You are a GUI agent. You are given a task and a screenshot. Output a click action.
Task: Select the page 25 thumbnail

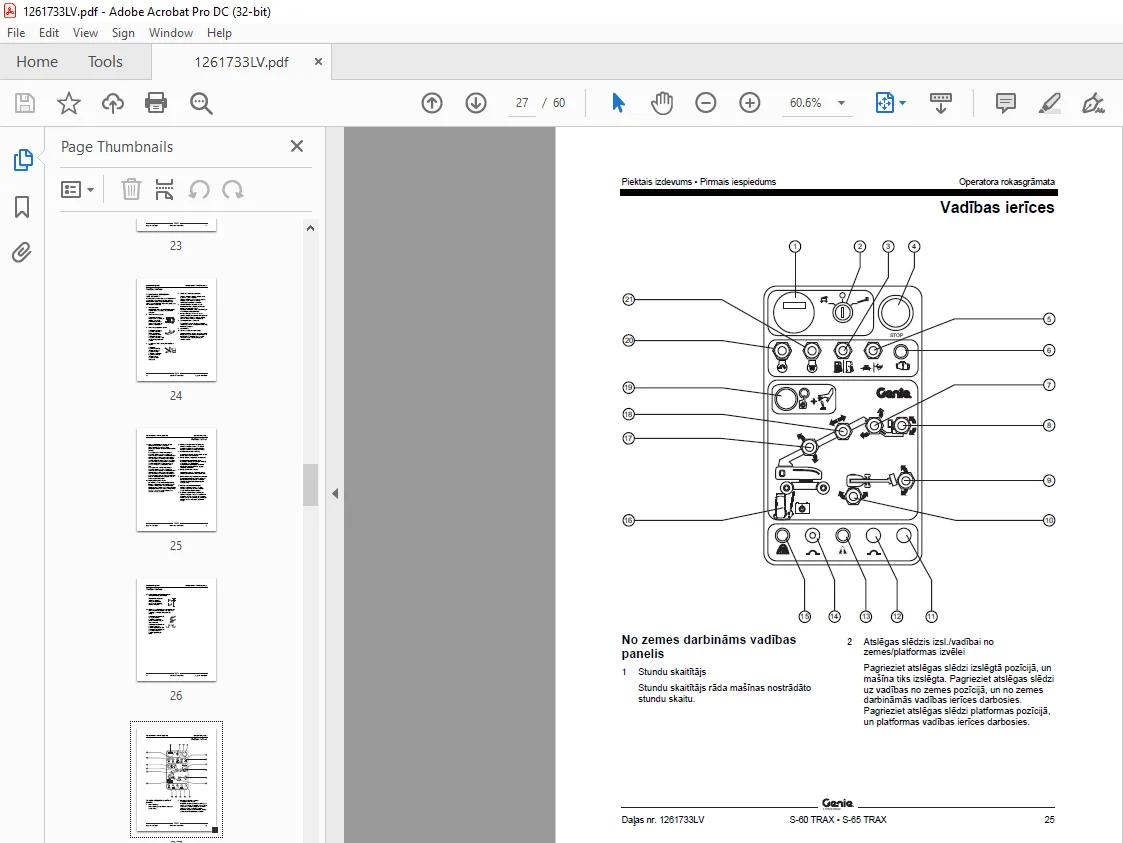point(176,480)
